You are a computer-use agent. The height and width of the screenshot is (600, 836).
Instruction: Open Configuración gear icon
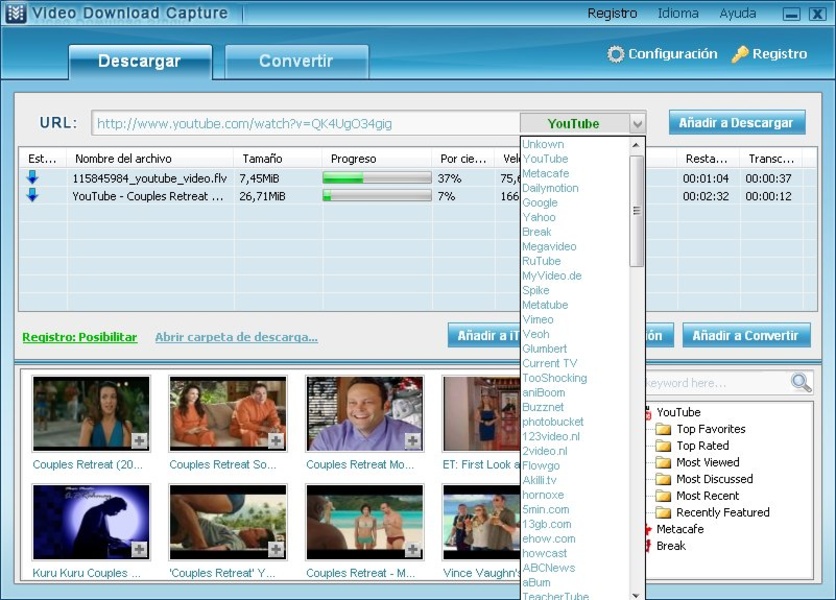pos(615,54)
